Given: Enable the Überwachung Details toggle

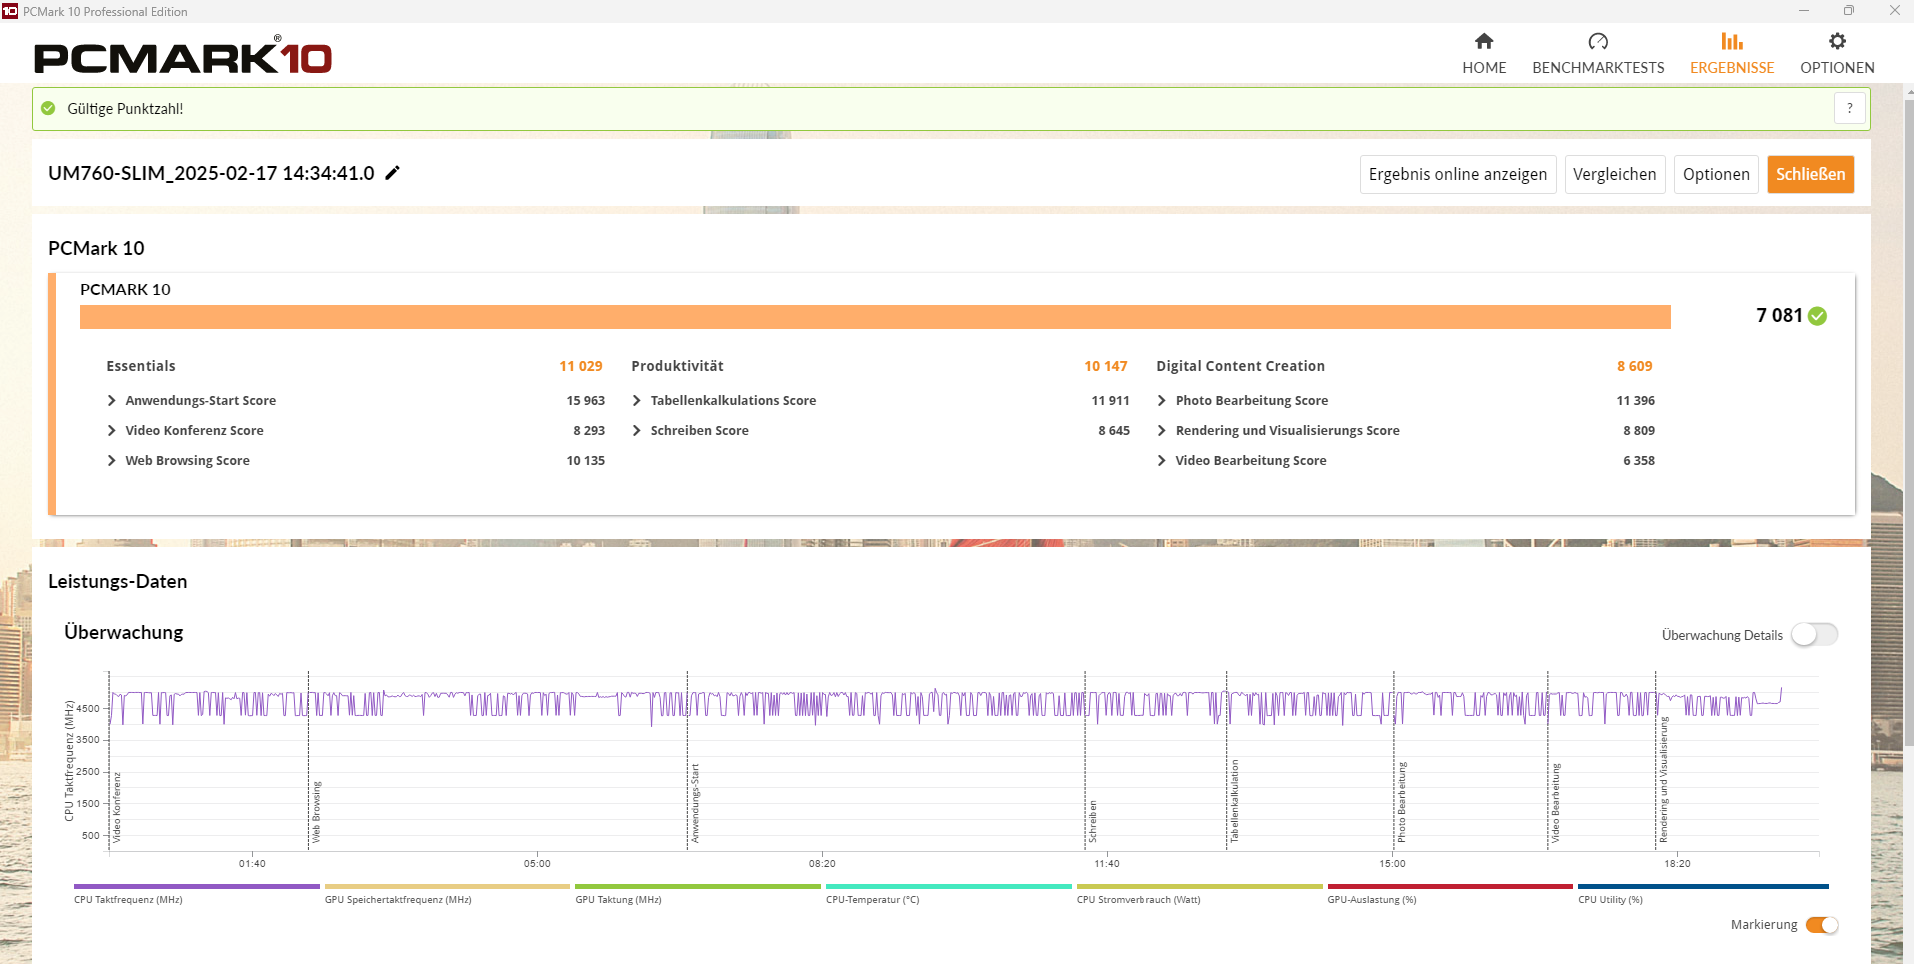Looking at the screenshot, I should click(x=1814, y=635).
